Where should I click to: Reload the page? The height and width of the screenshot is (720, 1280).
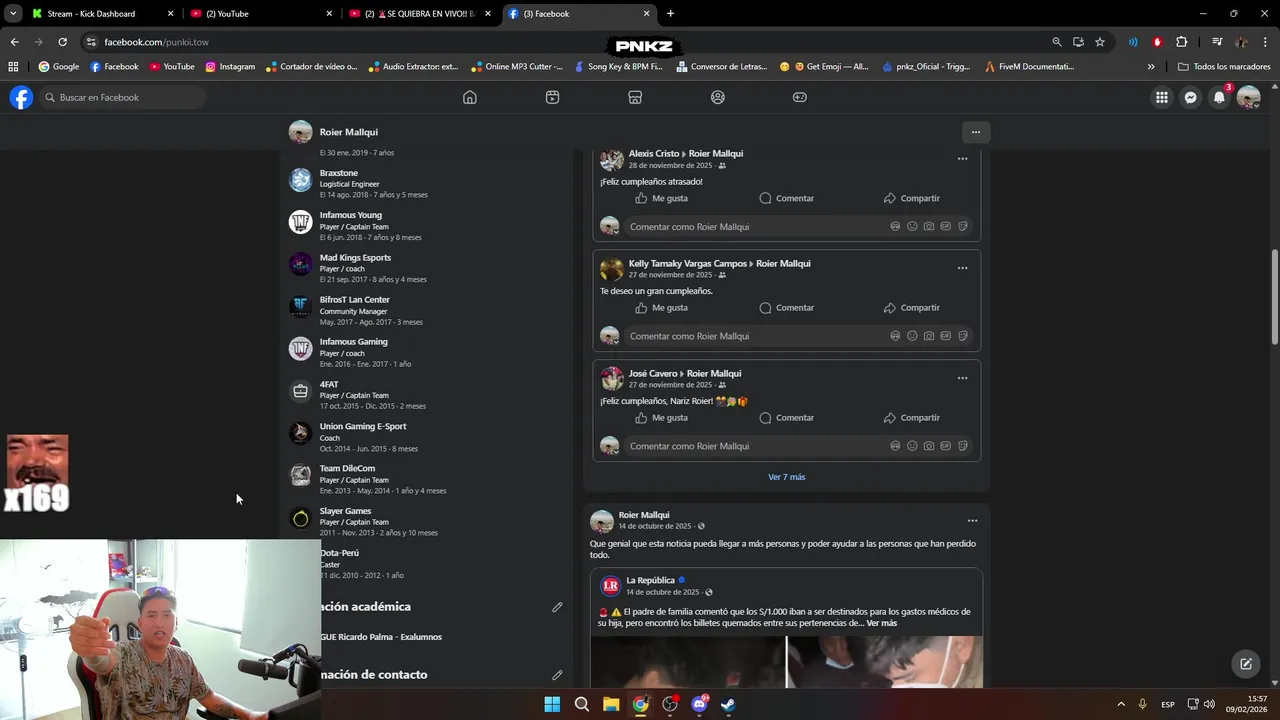pos(62,42)
